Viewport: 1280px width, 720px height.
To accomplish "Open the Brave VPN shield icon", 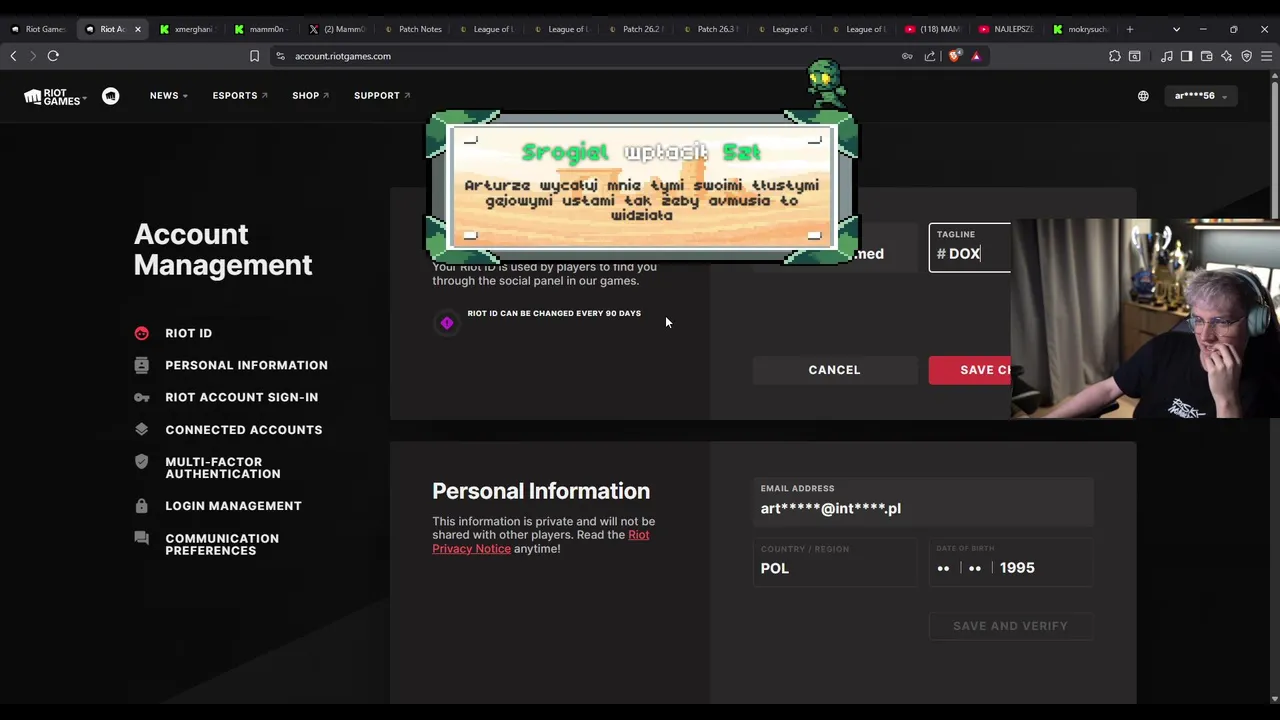I will pyautogui.click(x=1246, y=56).
